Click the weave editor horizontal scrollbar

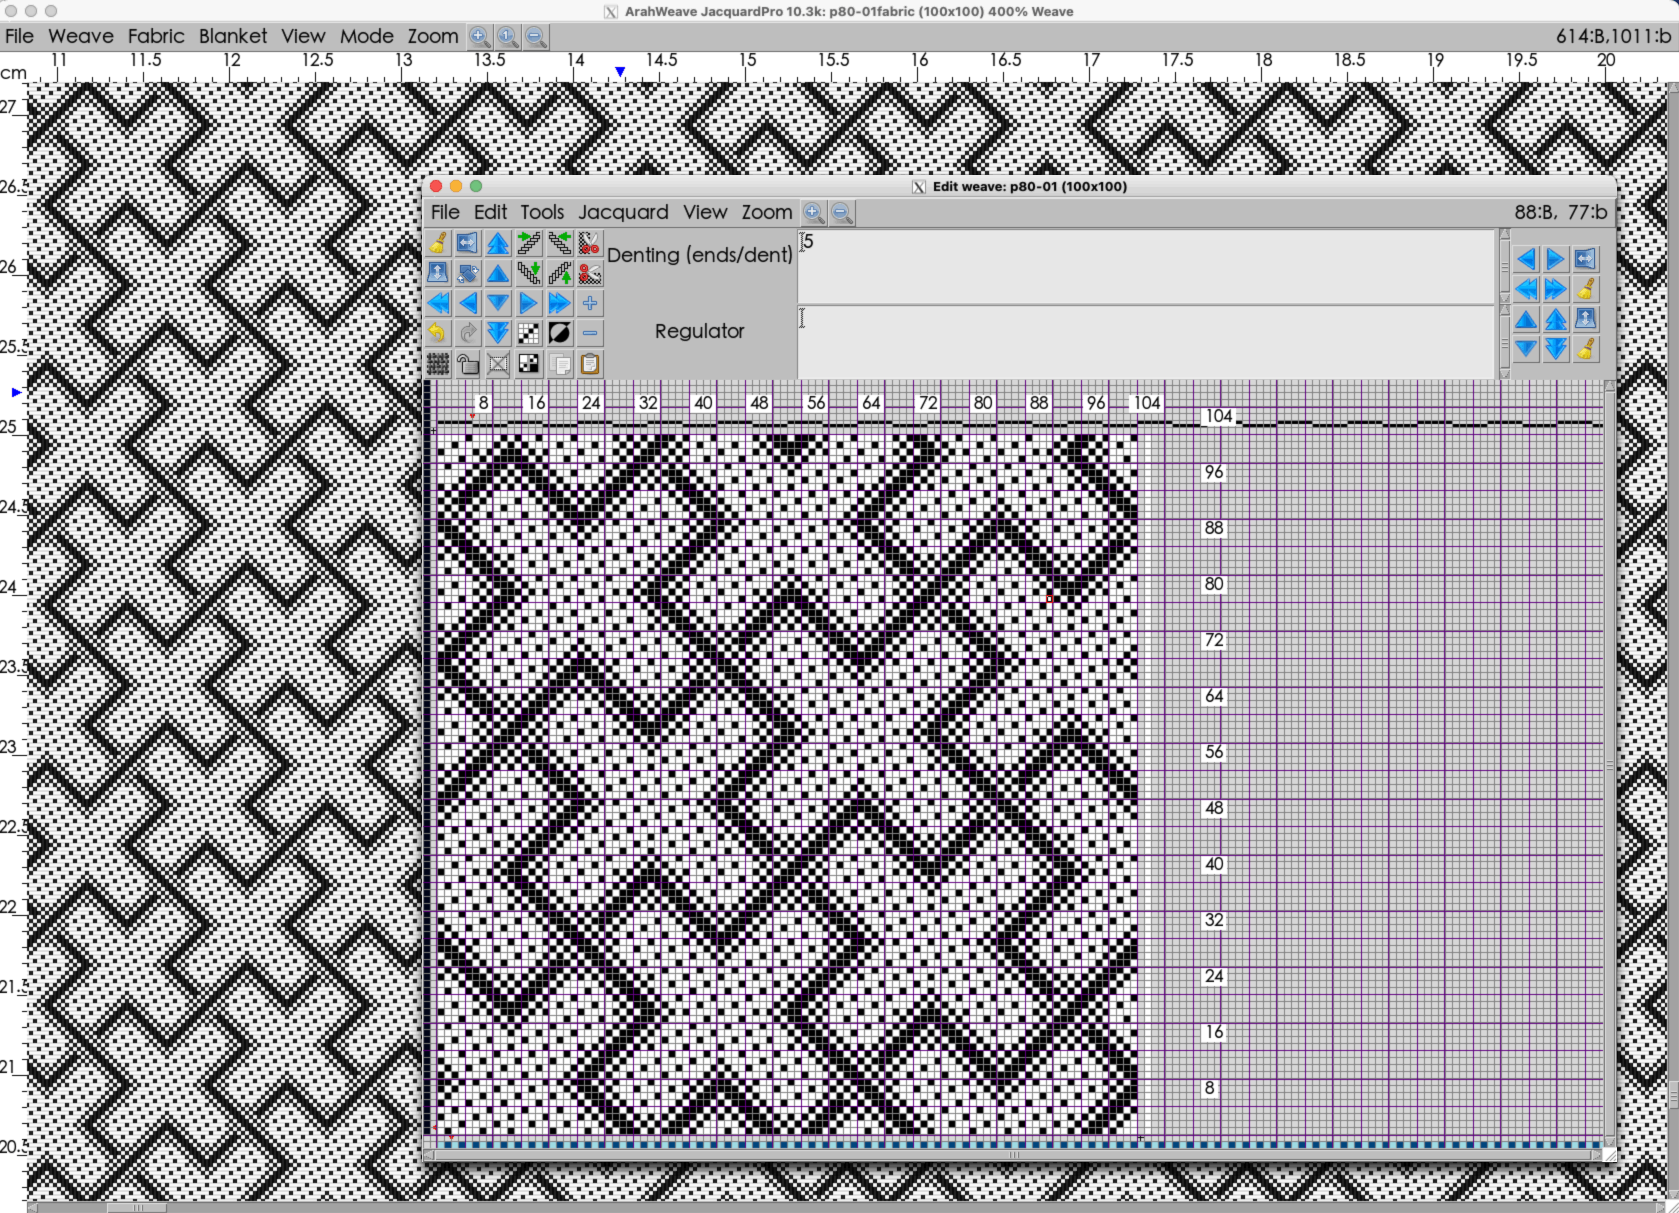tap(1013, 1155)
